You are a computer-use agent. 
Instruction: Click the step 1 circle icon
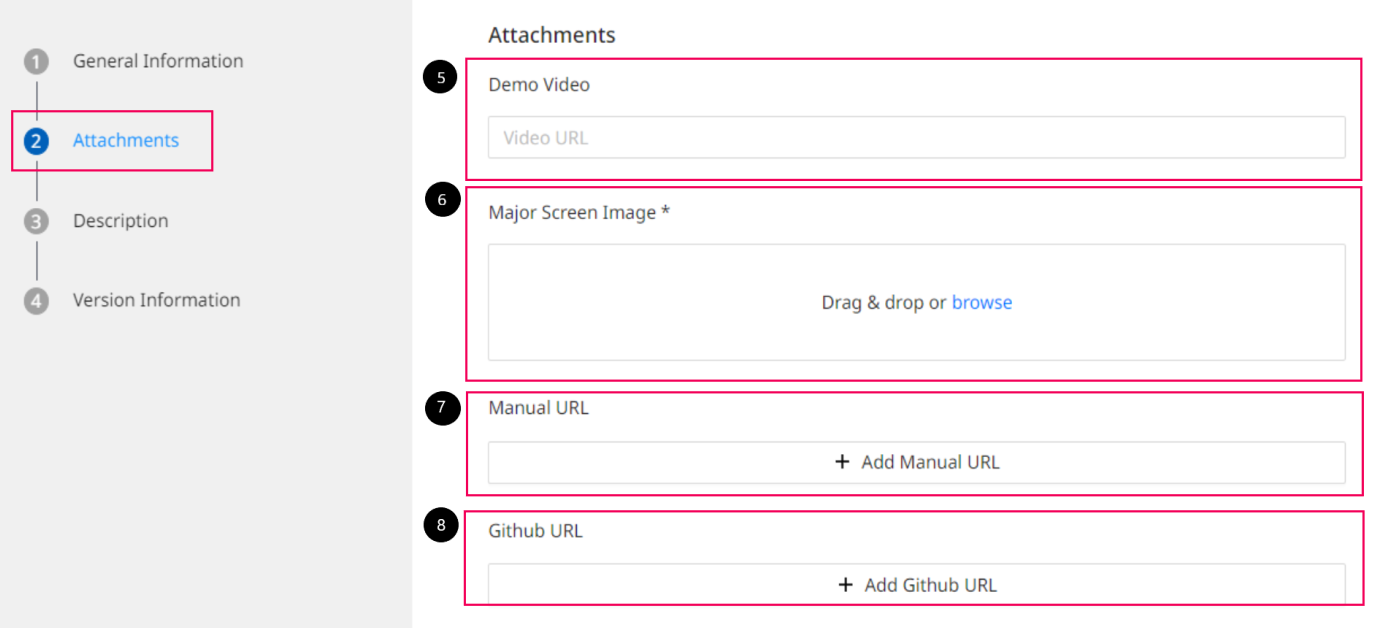point(36,62)
